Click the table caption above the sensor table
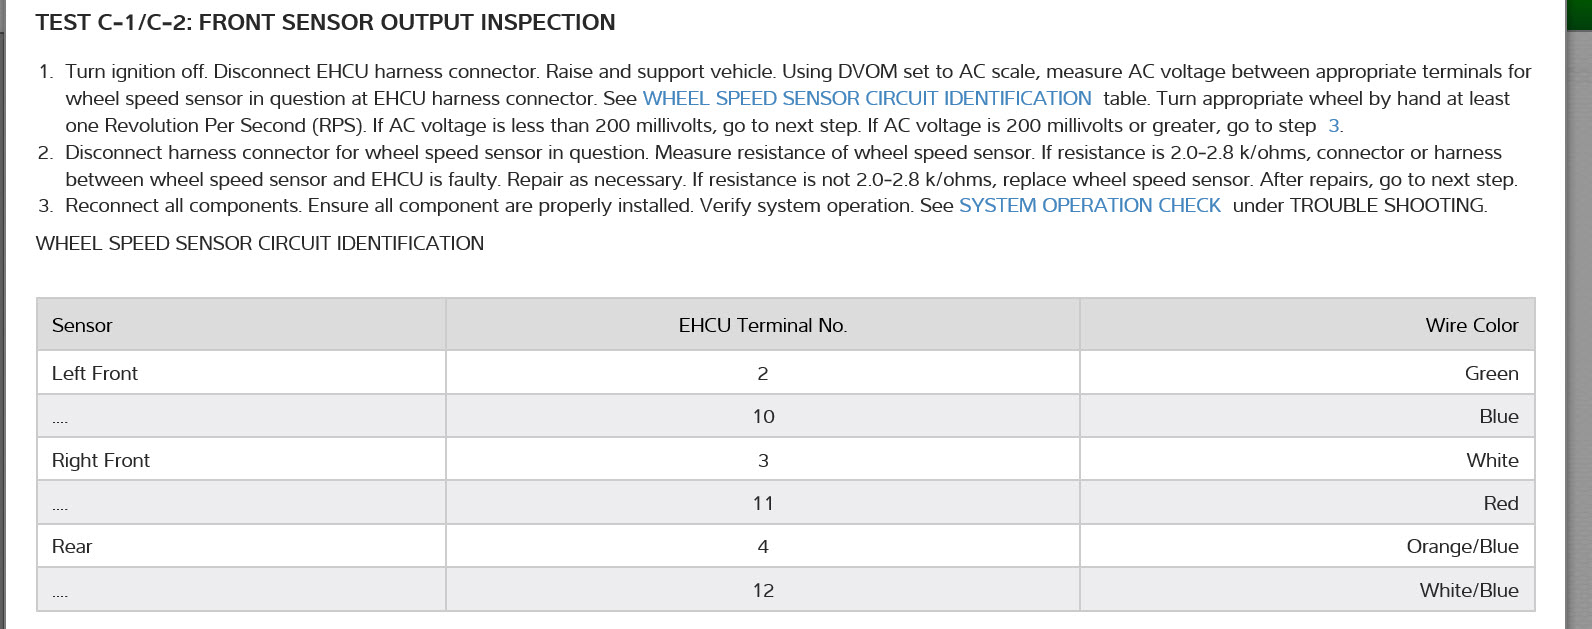 click(x=260, y=243)
